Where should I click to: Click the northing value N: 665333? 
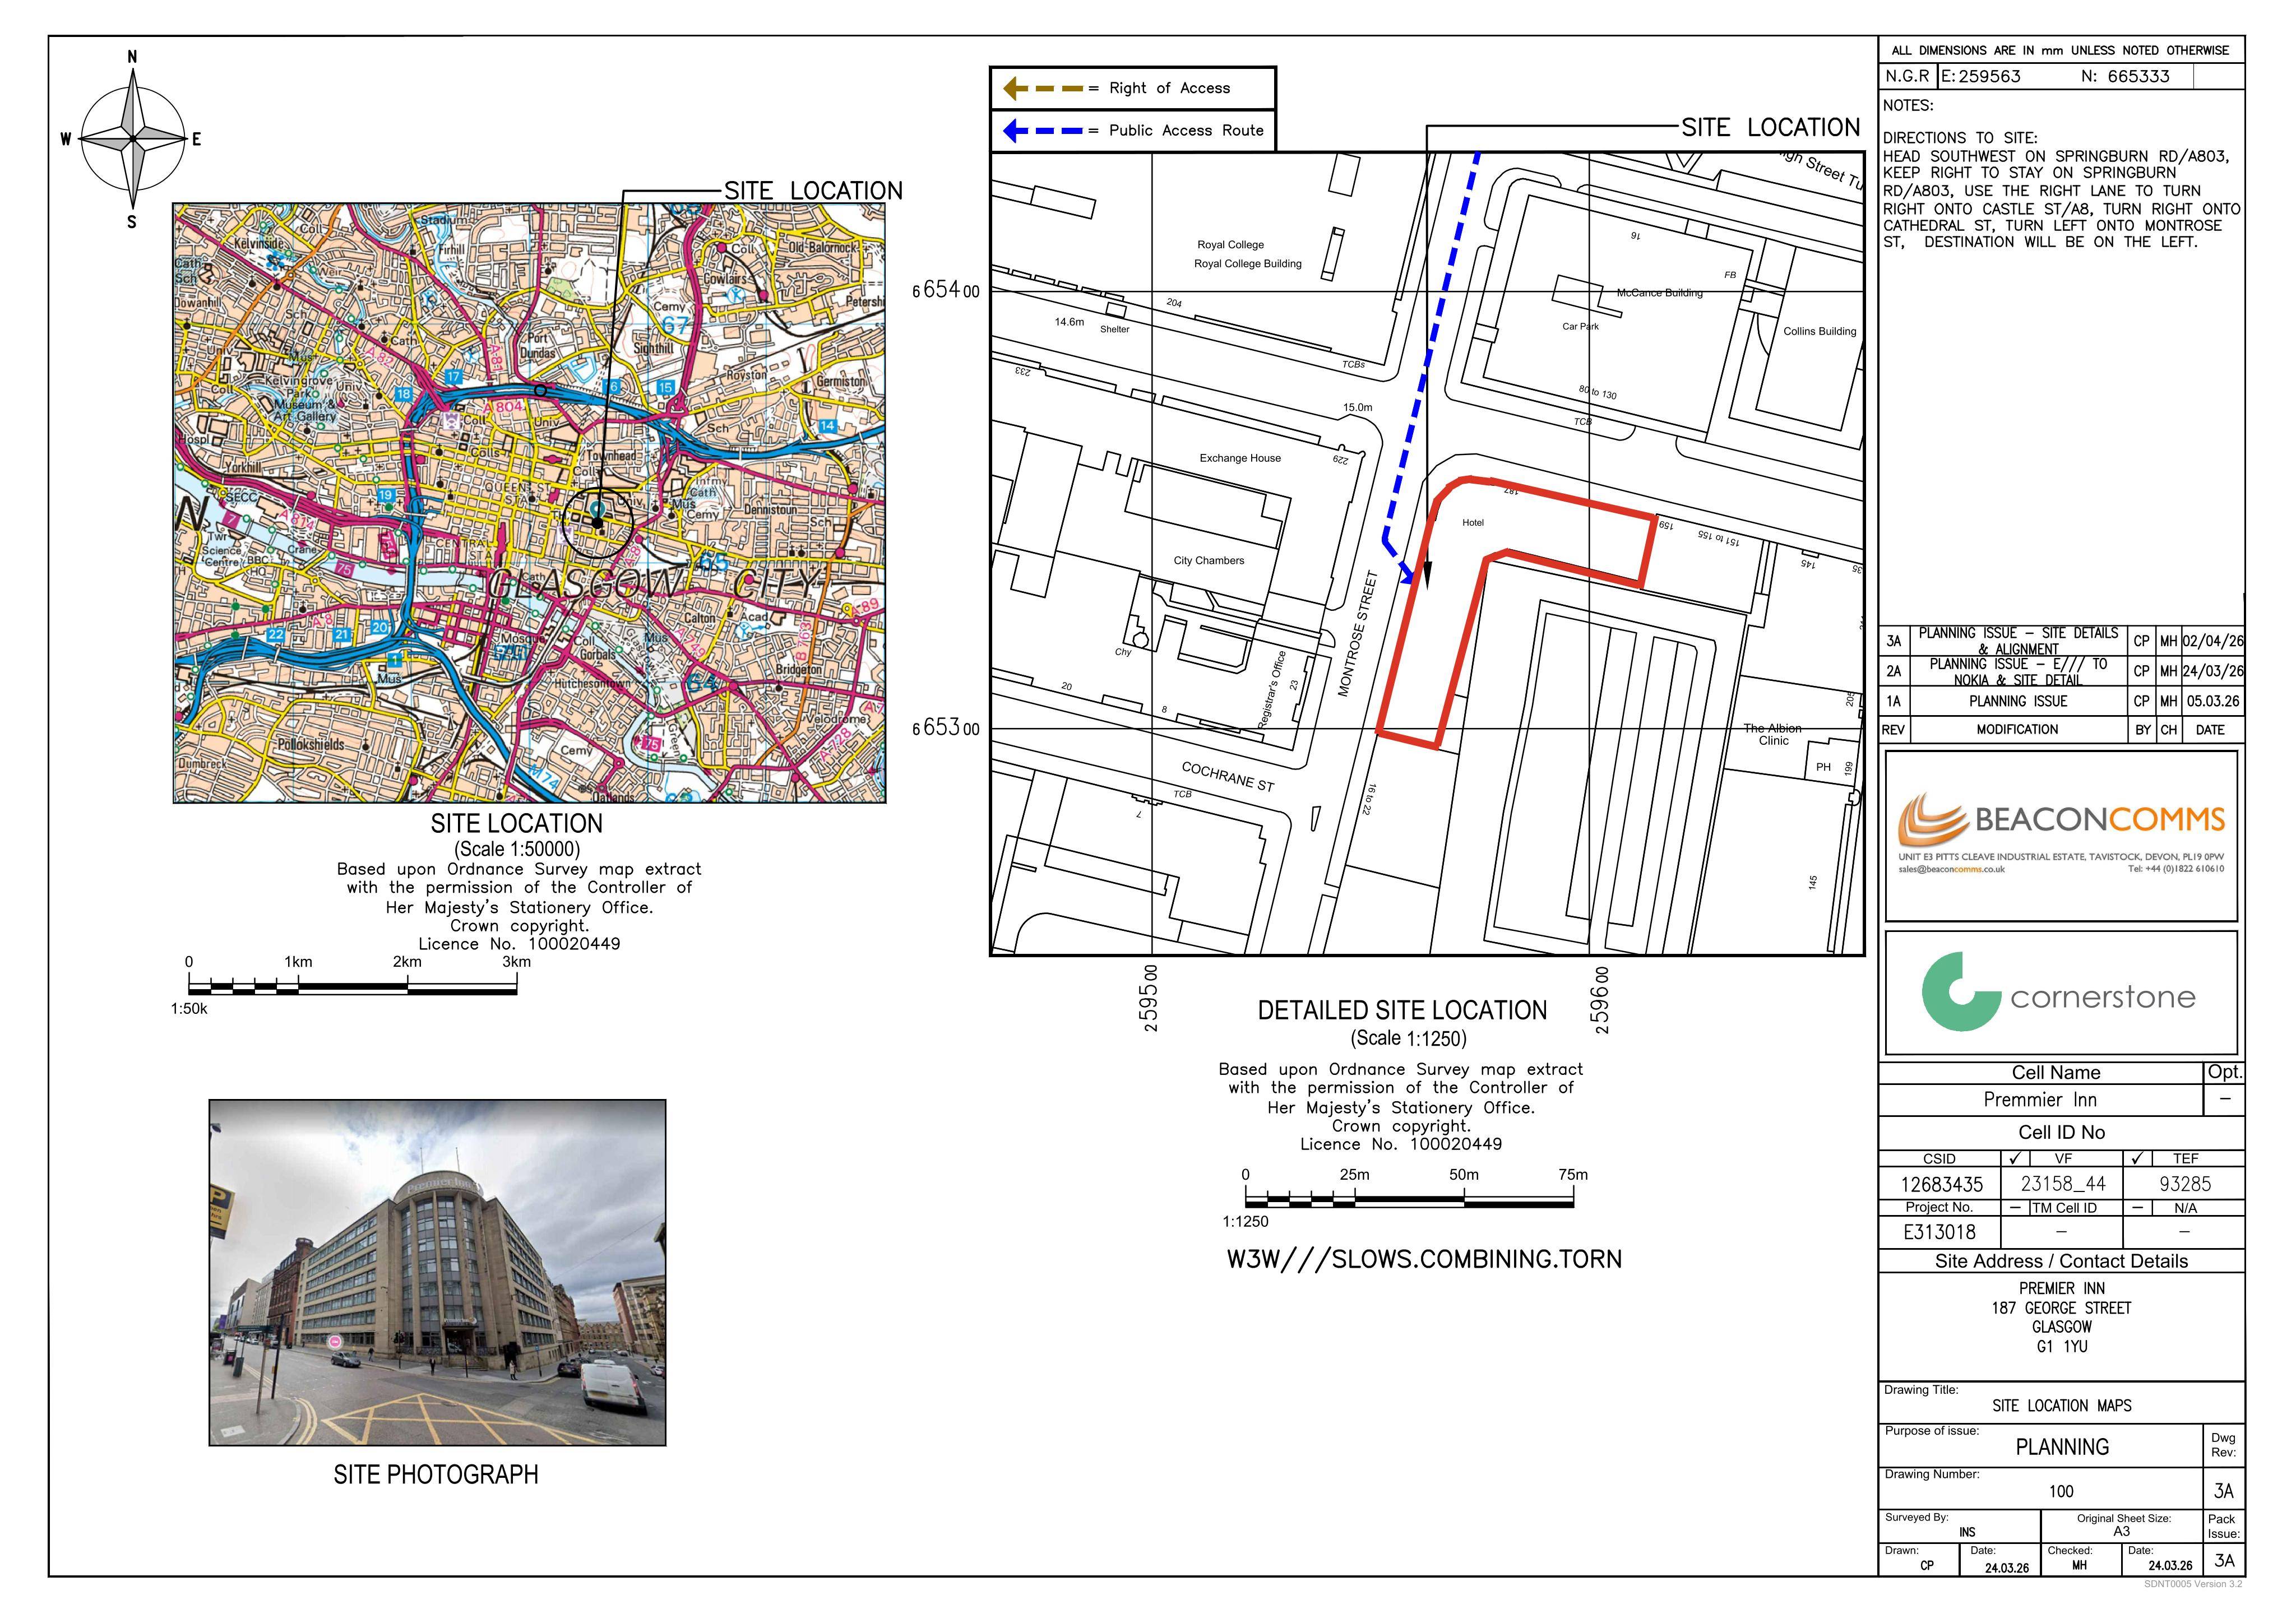pyautogui.click(x=2125, y=76)
